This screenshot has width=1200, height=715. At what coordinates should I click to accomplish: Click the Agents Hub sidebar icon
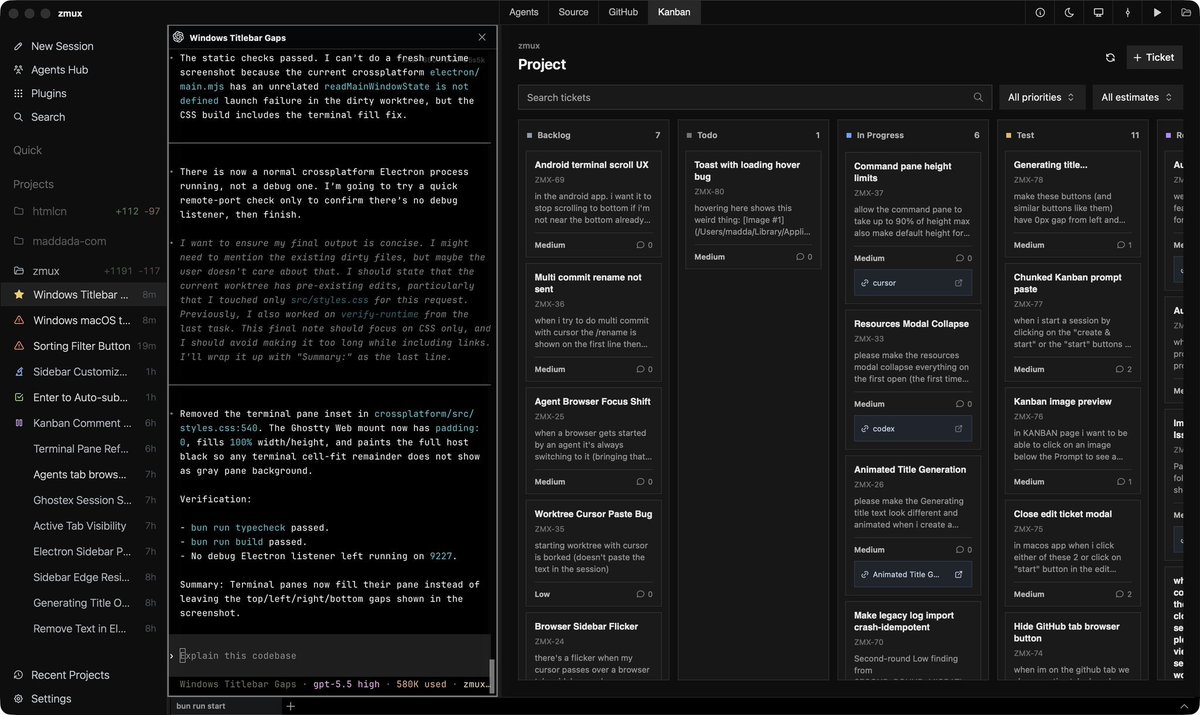(x=19, y=70)
